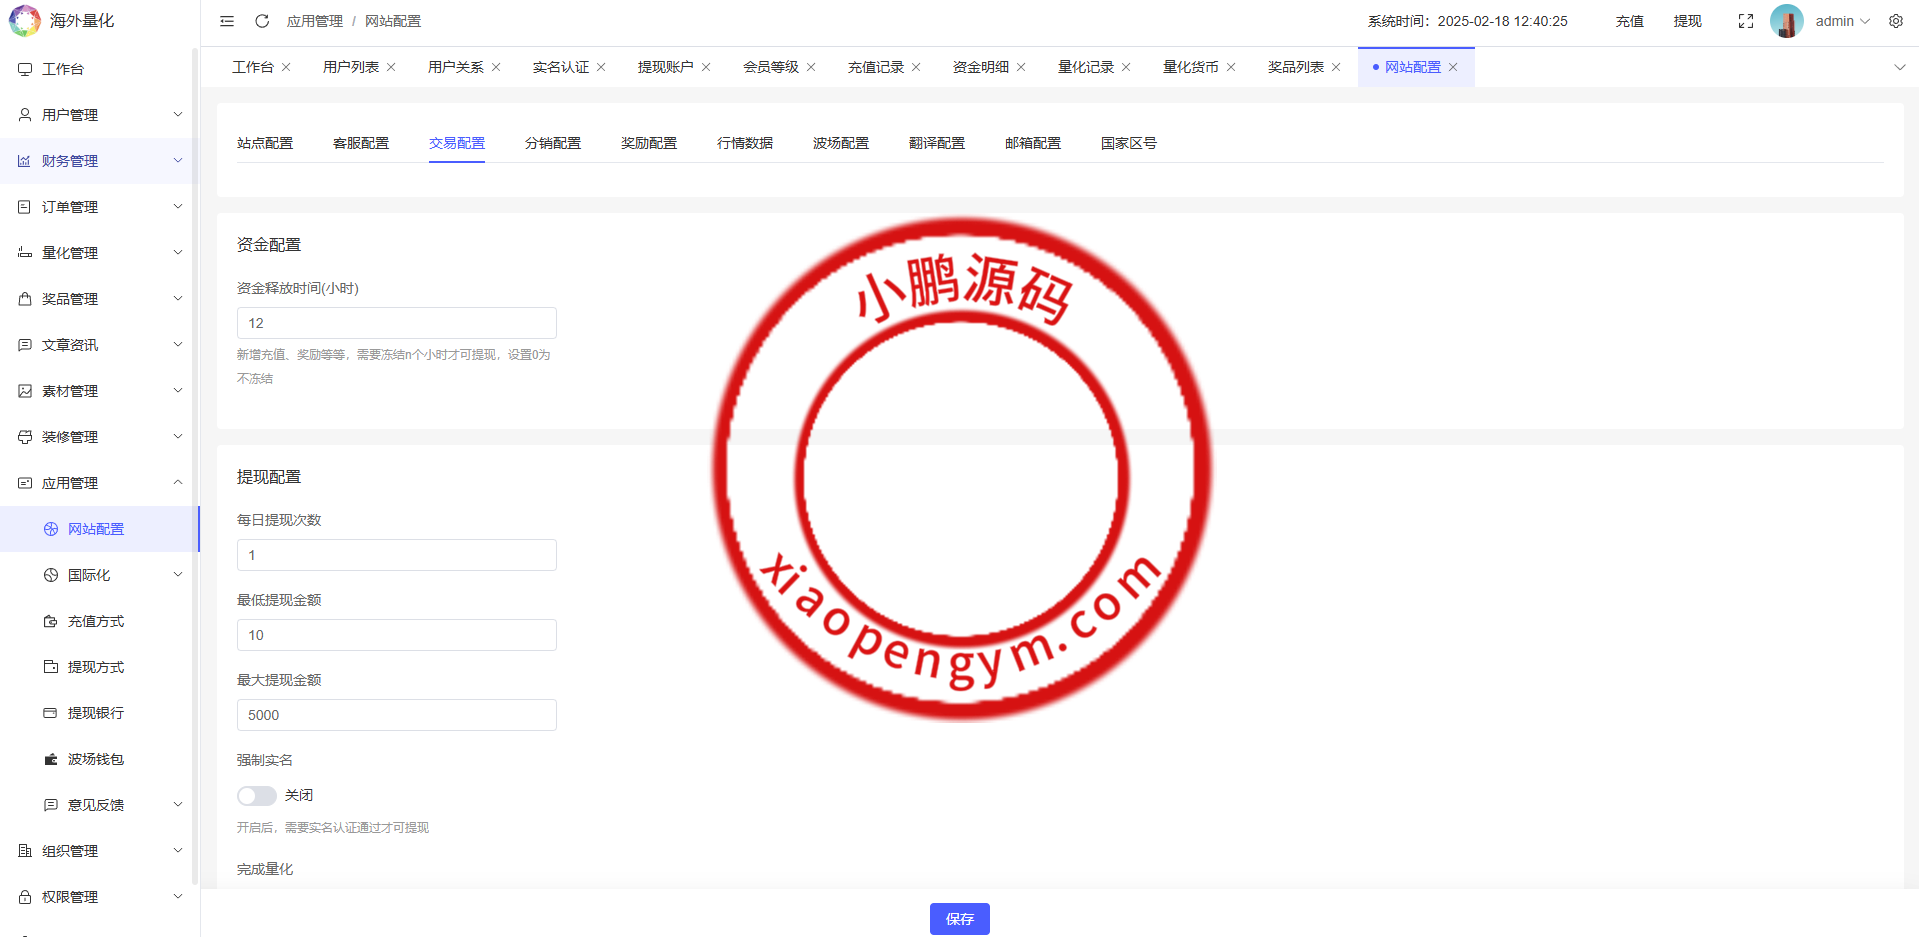Expand the 用户管理 sidebar menu
Image resolution: width=1919 pixels, height=937 pixels.
pos(100,115)
